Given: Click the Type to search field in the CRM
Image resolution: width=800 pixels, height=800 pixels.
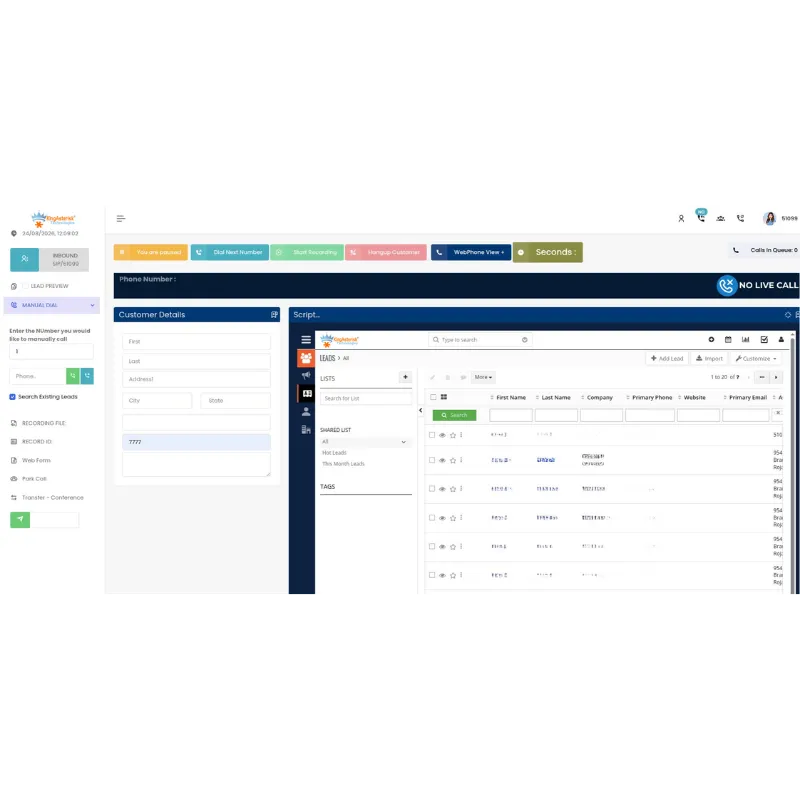Looking at the screenshot, I should pos(480,340).
